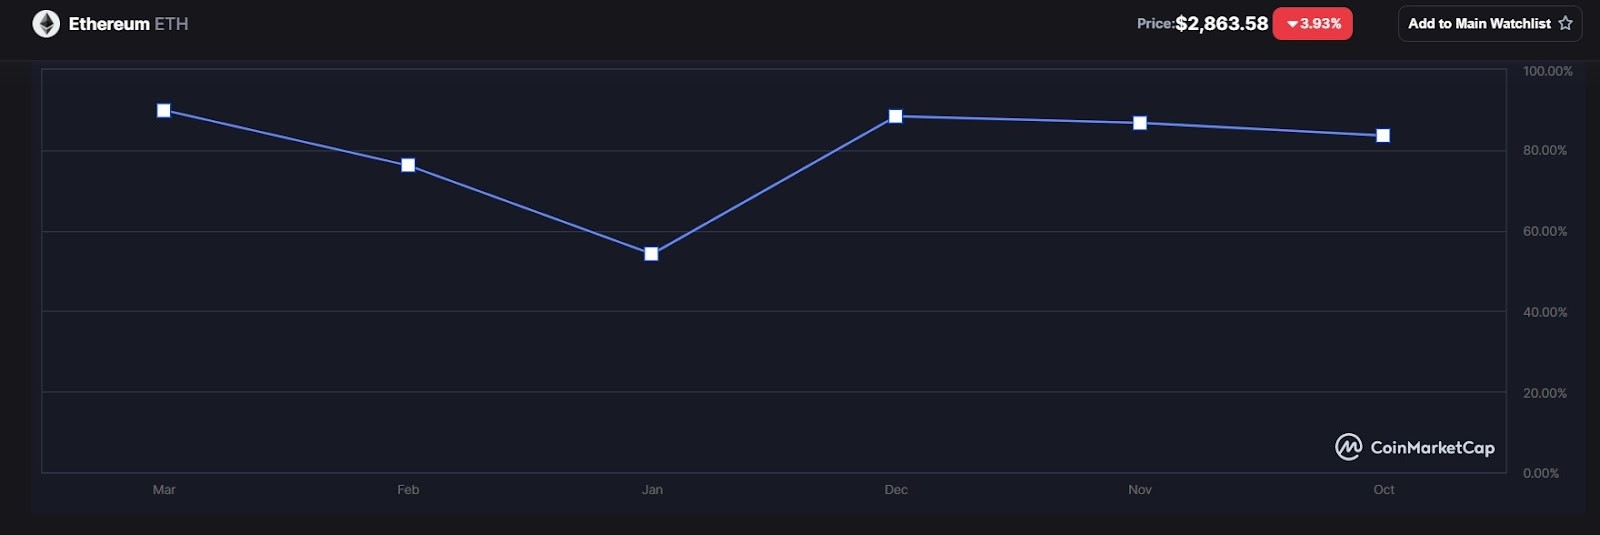This screenshot has height=535, width=1600.
Task: Click the red -3.93% price change badge
Action: [x=1312, y=23]
